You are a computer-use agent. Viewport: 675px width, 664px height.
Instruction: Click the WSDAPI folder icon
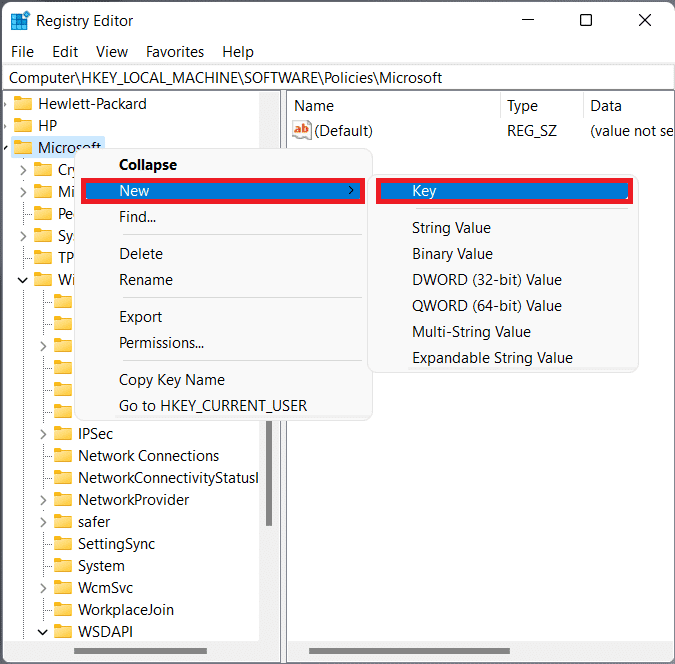(63, 632)
